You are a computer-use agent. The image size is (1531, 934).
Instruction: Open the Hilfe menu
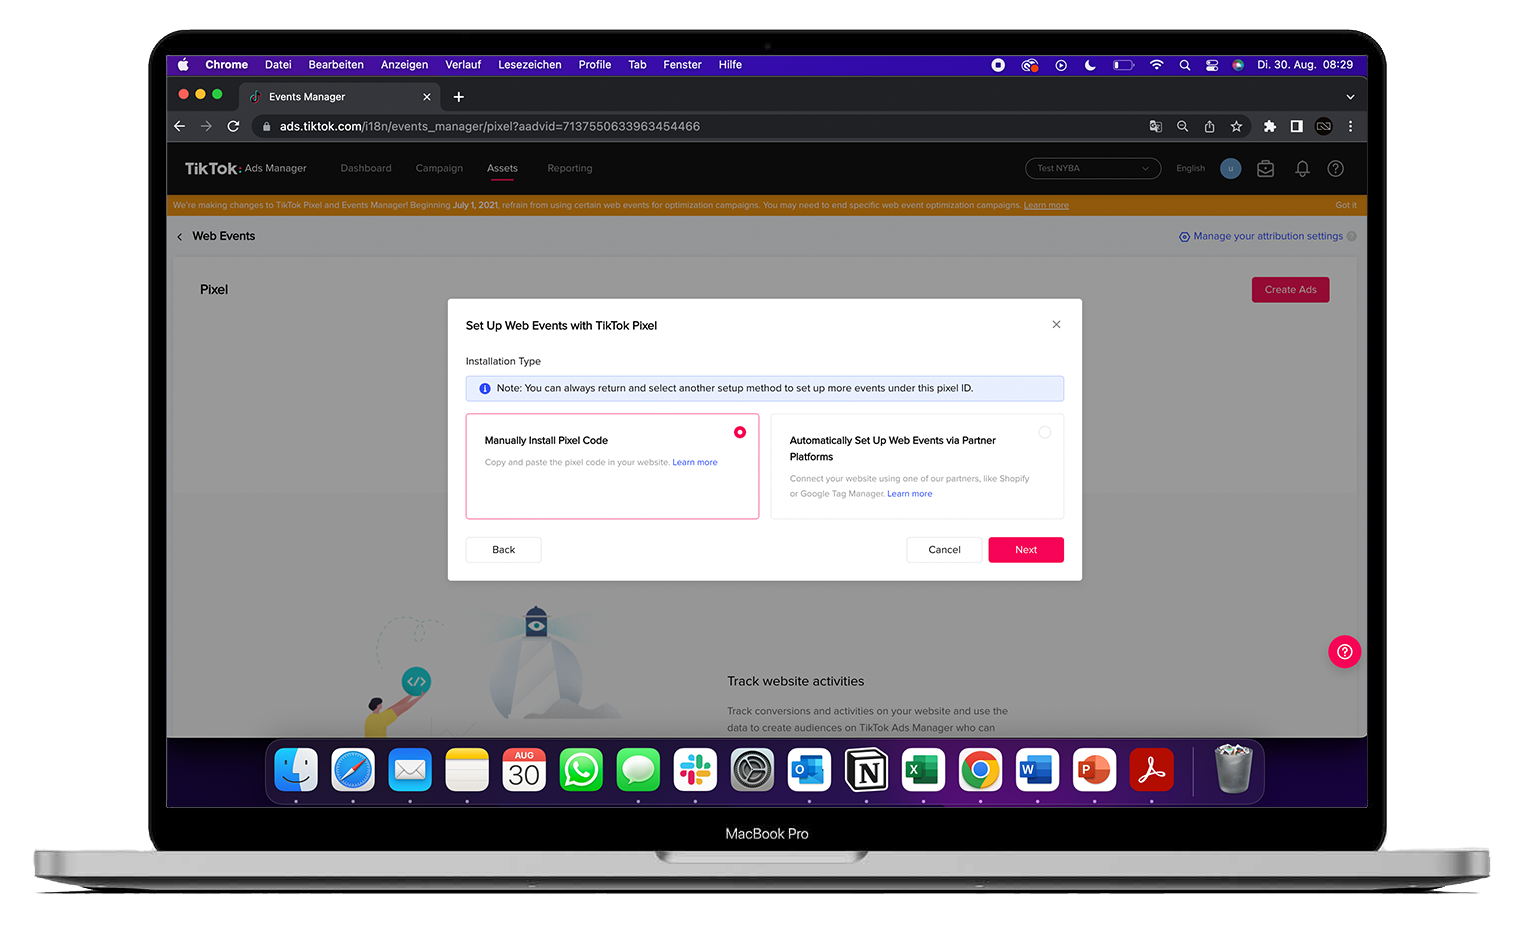(x=730, y=65)
